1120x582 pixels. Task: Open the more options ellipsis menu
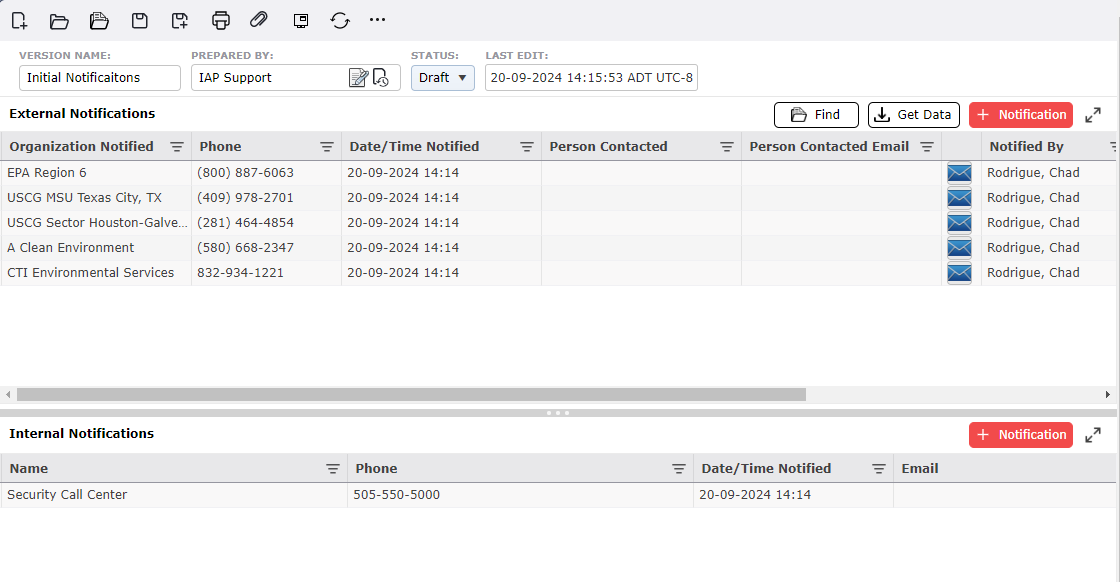click(x=377, y=20)
